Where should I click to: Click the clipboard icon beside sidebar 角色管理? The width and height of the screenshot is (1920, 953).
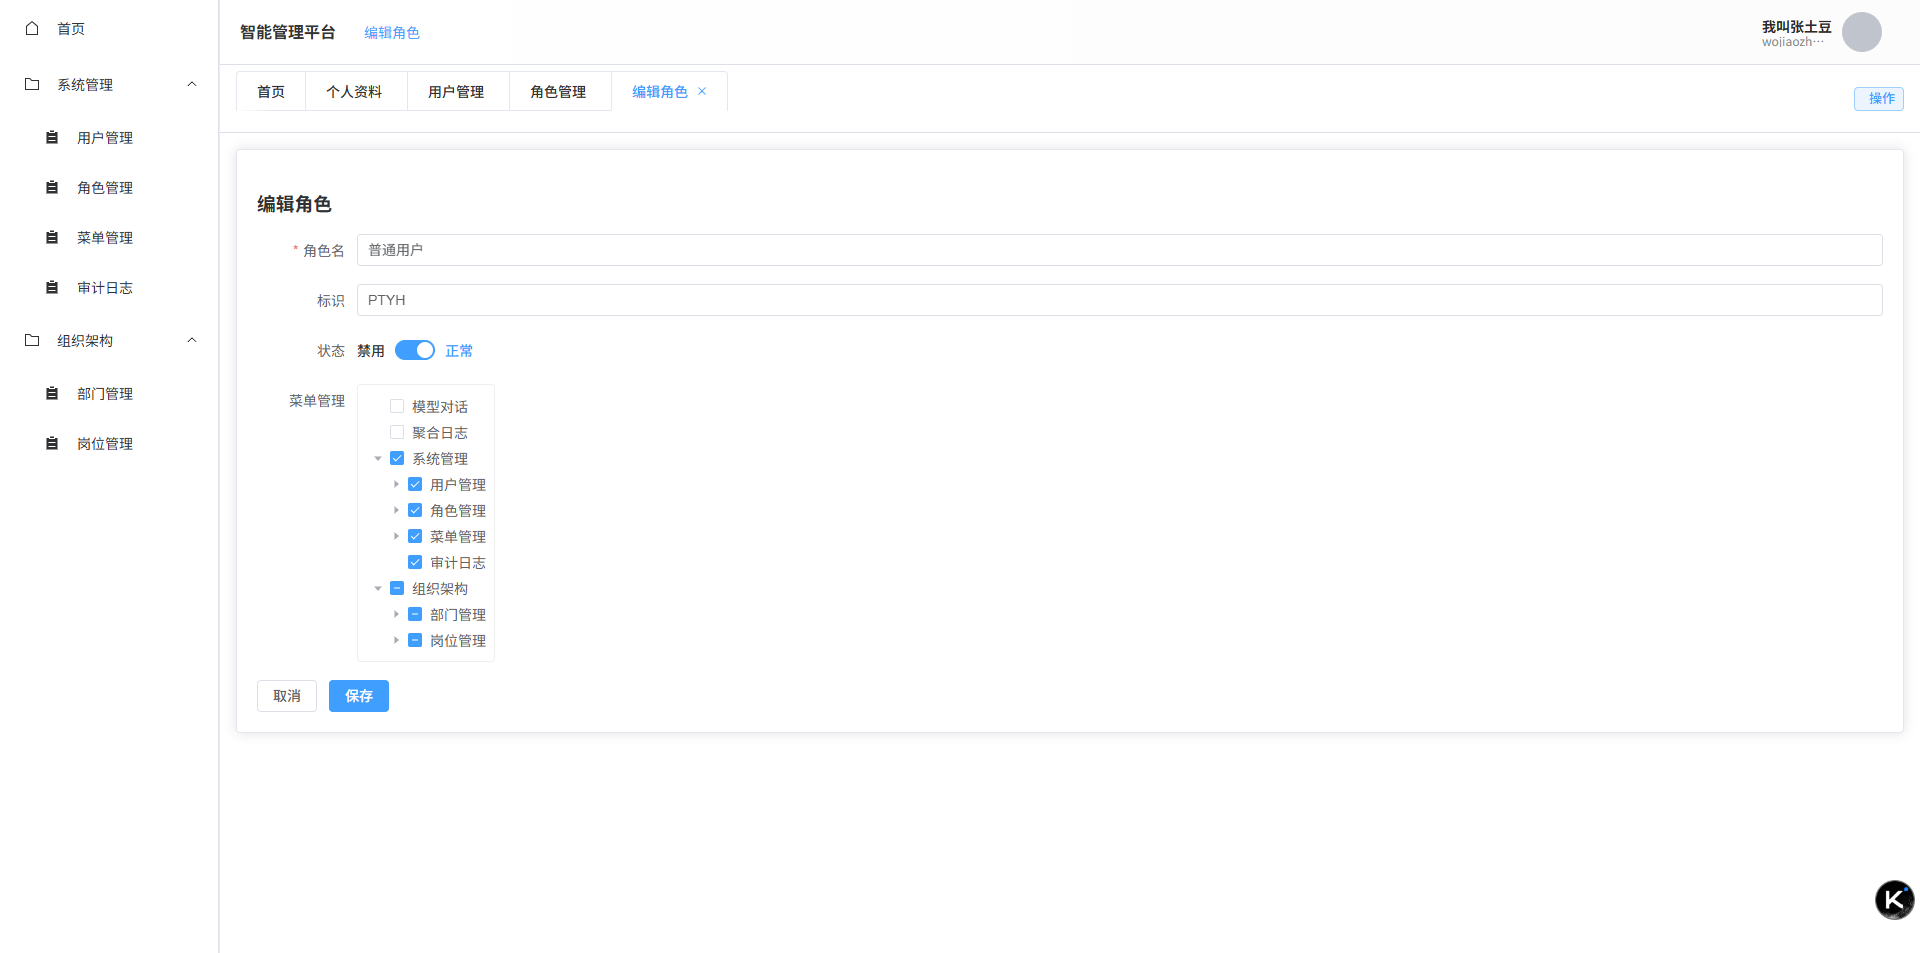[x=52, y=187]
